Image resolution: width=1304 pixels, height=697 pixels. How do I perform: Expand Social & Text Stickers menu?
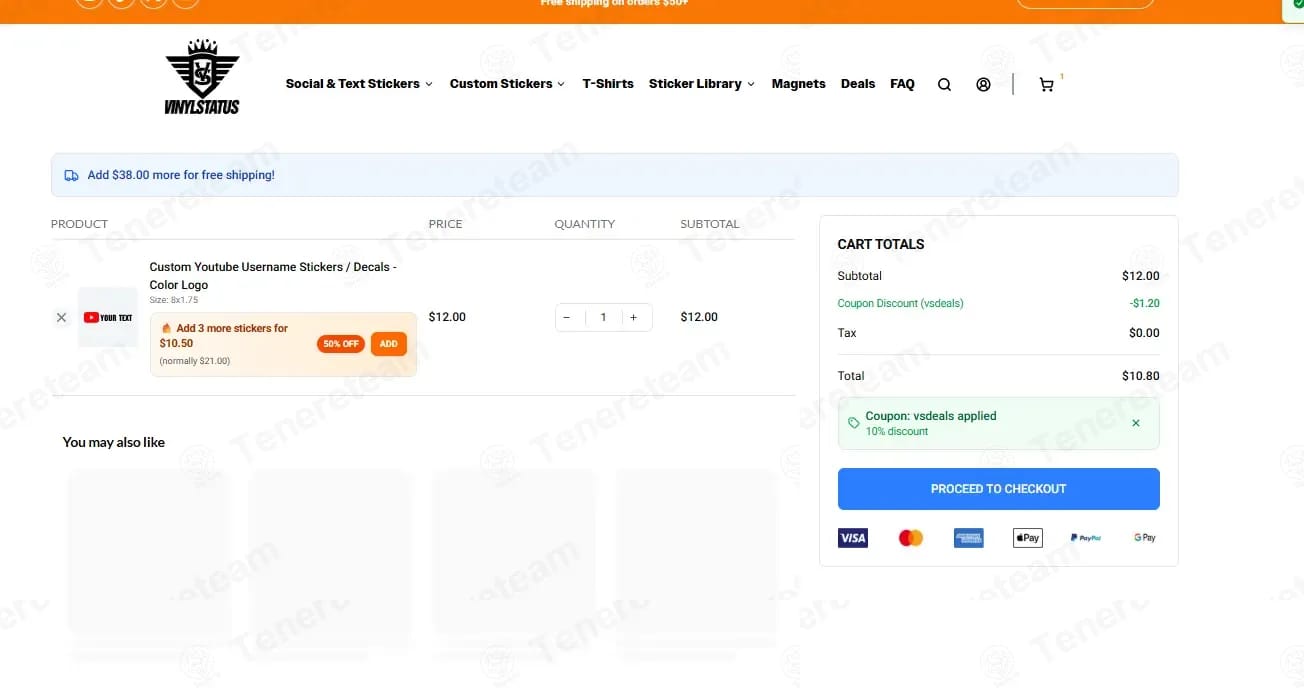[359, 84]
